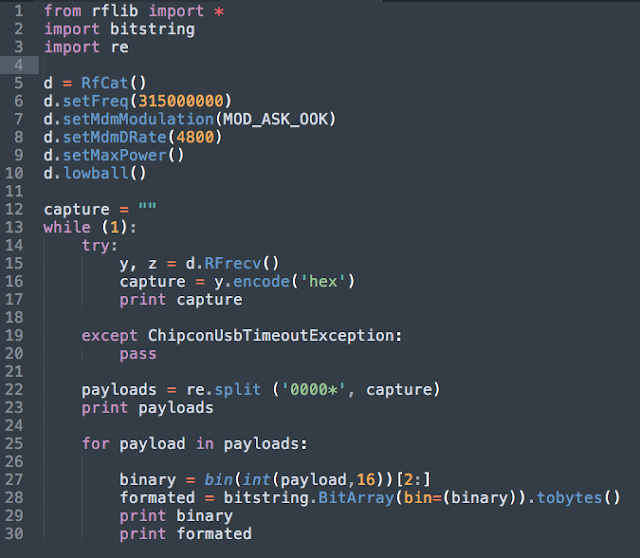Click the number 315000000 in setFreq

click(181, 101)
